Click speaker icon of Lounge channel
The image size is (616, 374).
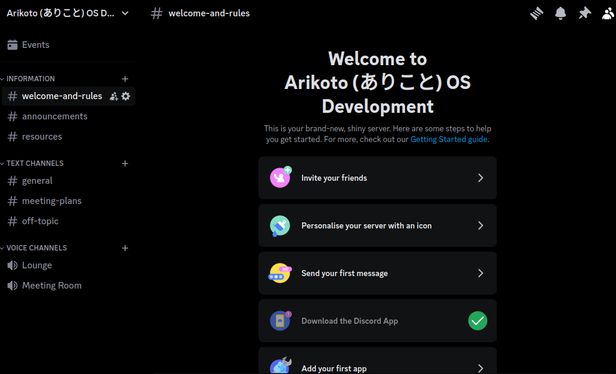12,266
